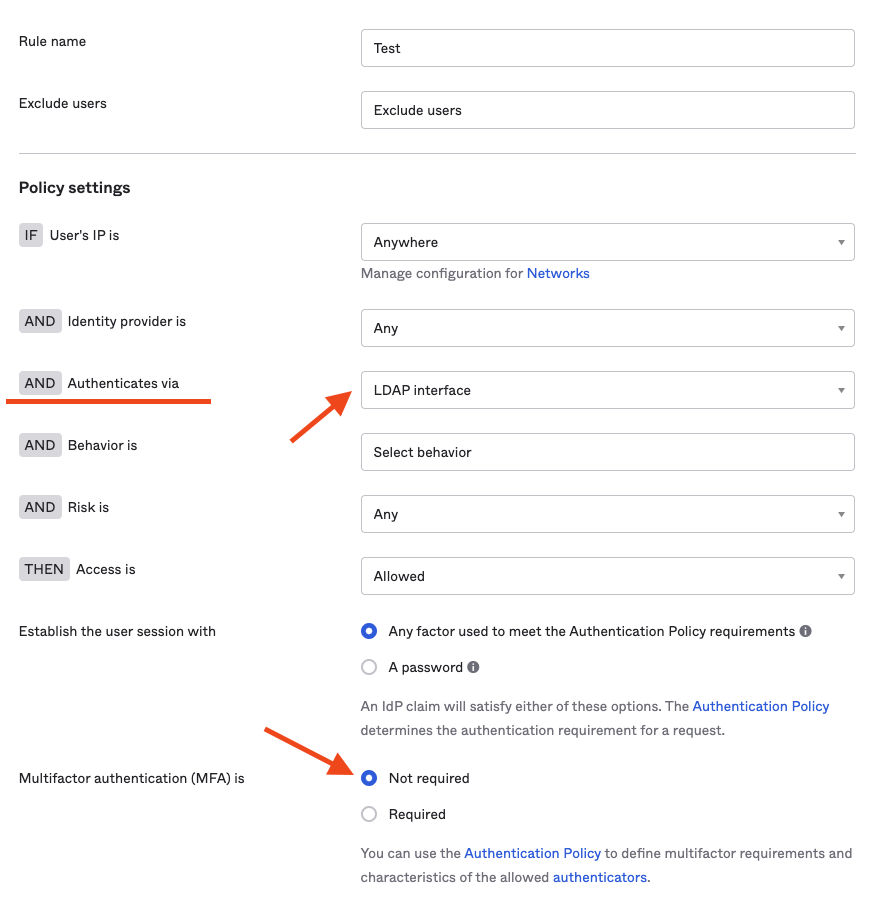Click the 'IF' condition badge
The image size is (873, 897).
pyautogui.click(x=31, y=236)
